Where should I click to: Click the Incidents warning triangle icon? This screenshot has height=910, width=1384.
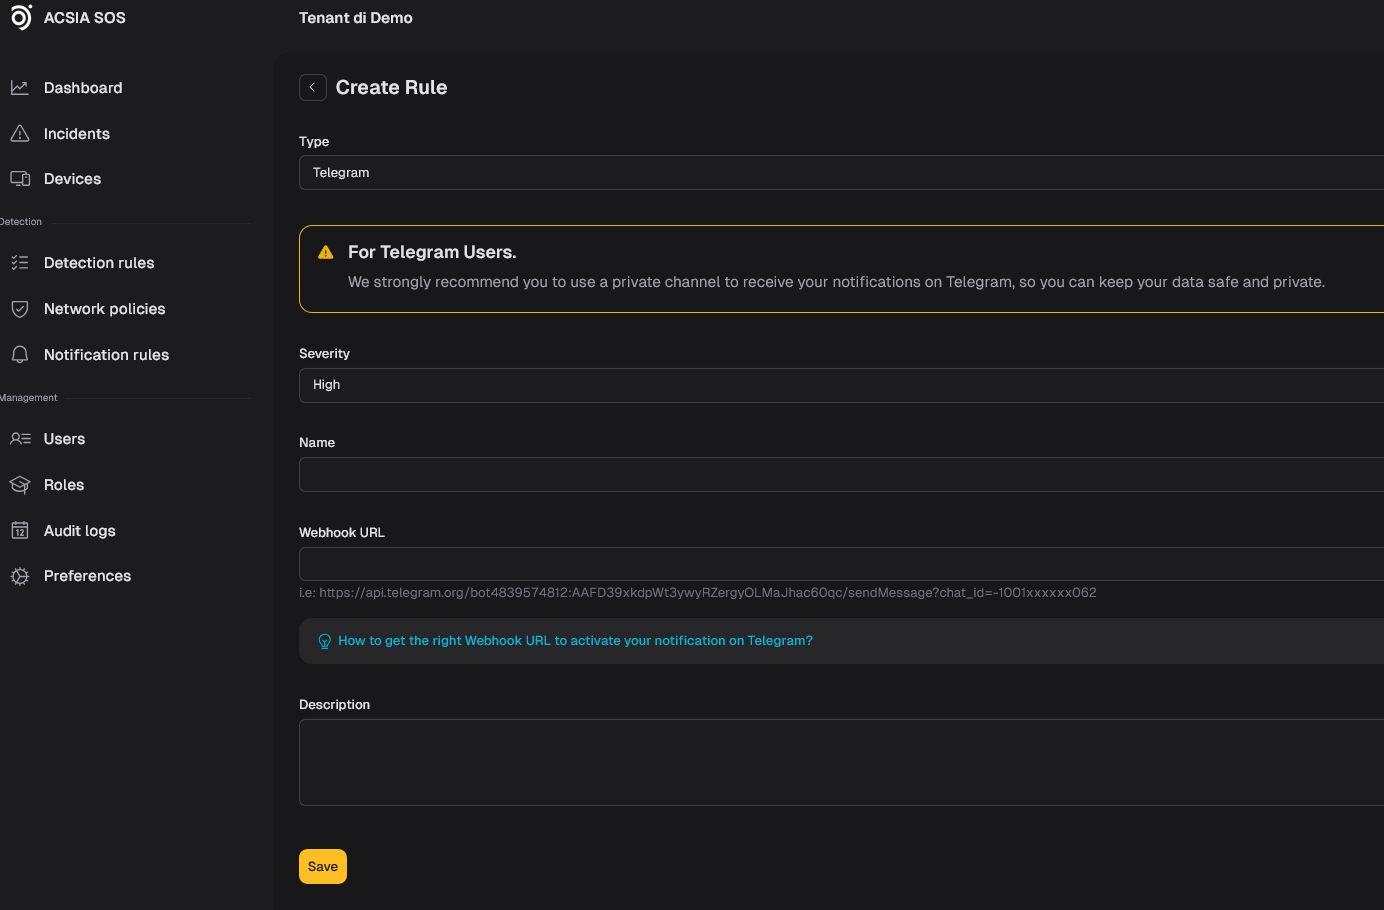[x=20, y=134]
